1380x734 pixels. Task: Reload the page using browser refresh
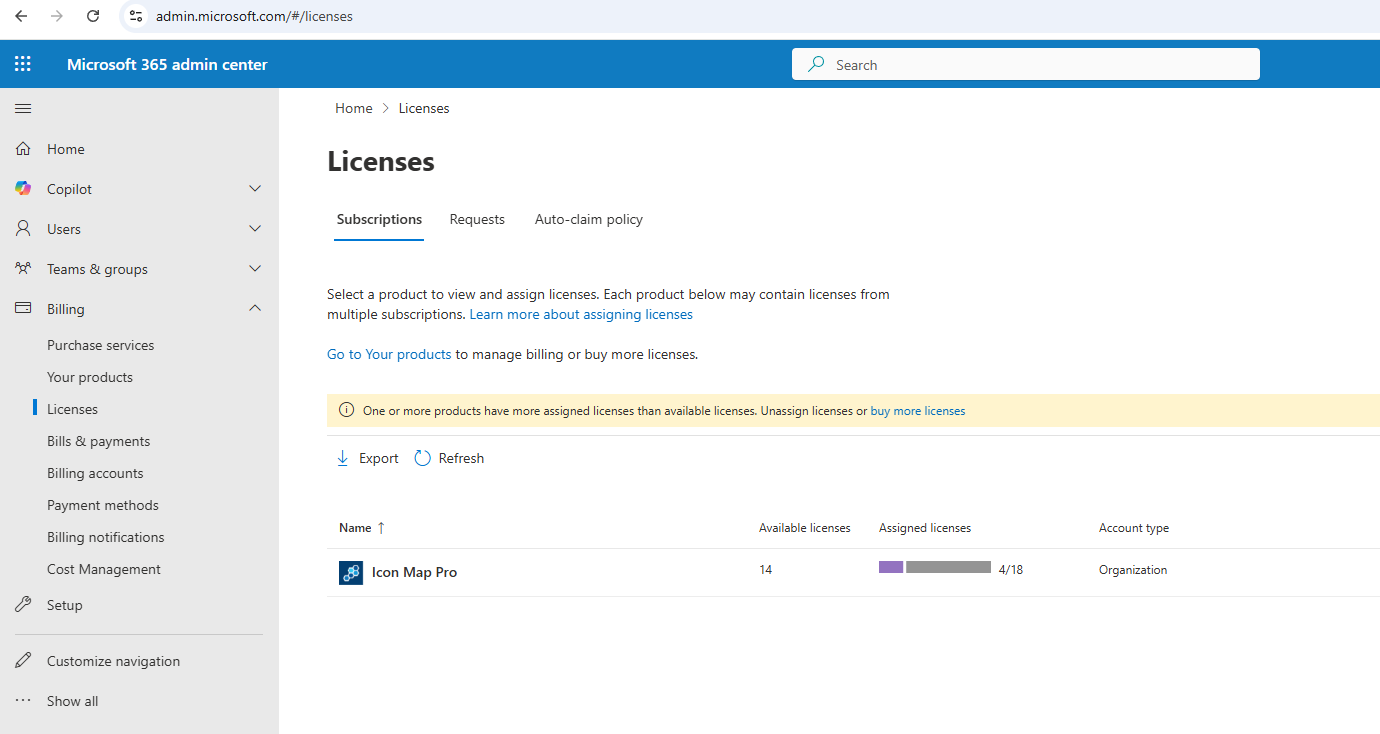coord(93,16)
